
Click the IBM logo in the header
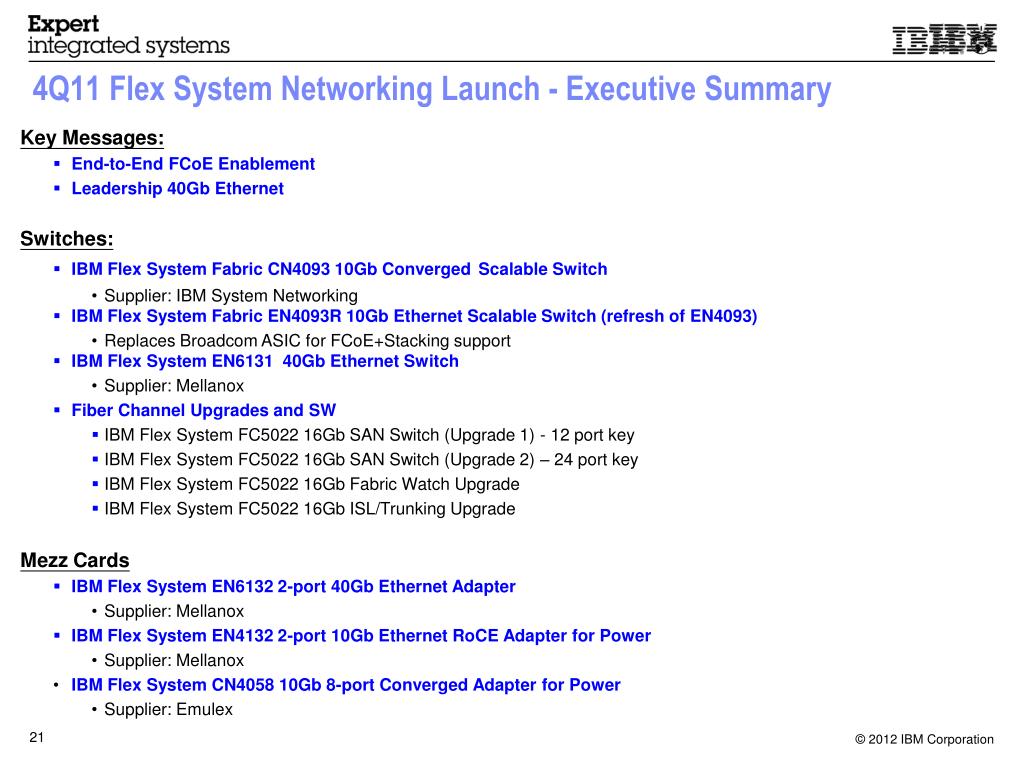pyautogui.click(x=944, y=39)
